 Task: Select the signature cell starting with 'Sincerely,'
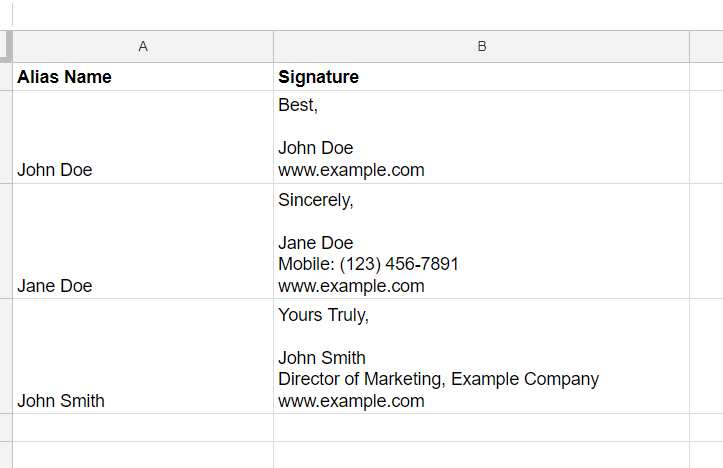pyautogui.click(x=481, y=241)
